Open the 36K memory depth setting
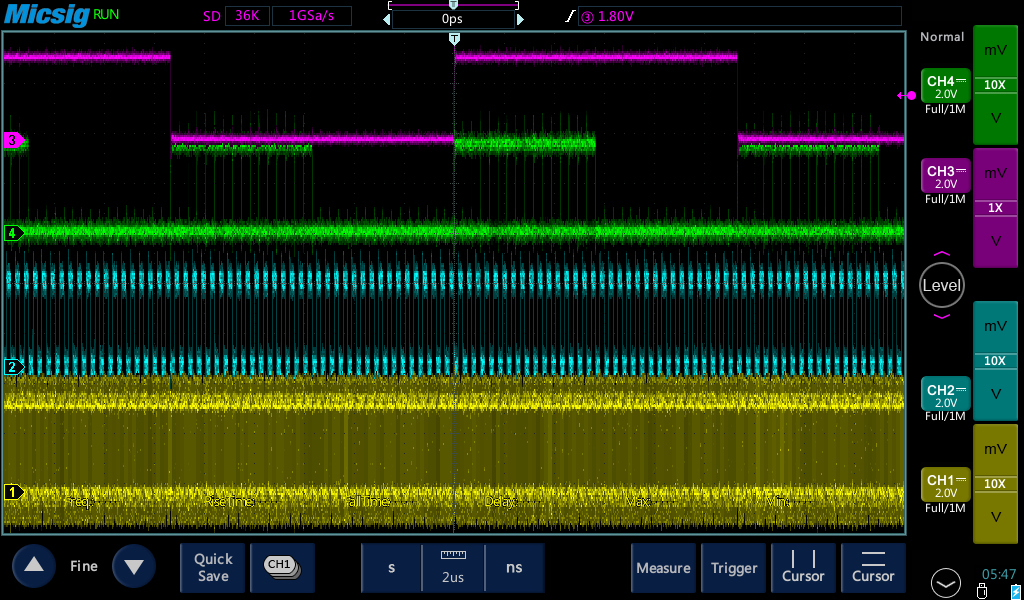 point(247,16)
